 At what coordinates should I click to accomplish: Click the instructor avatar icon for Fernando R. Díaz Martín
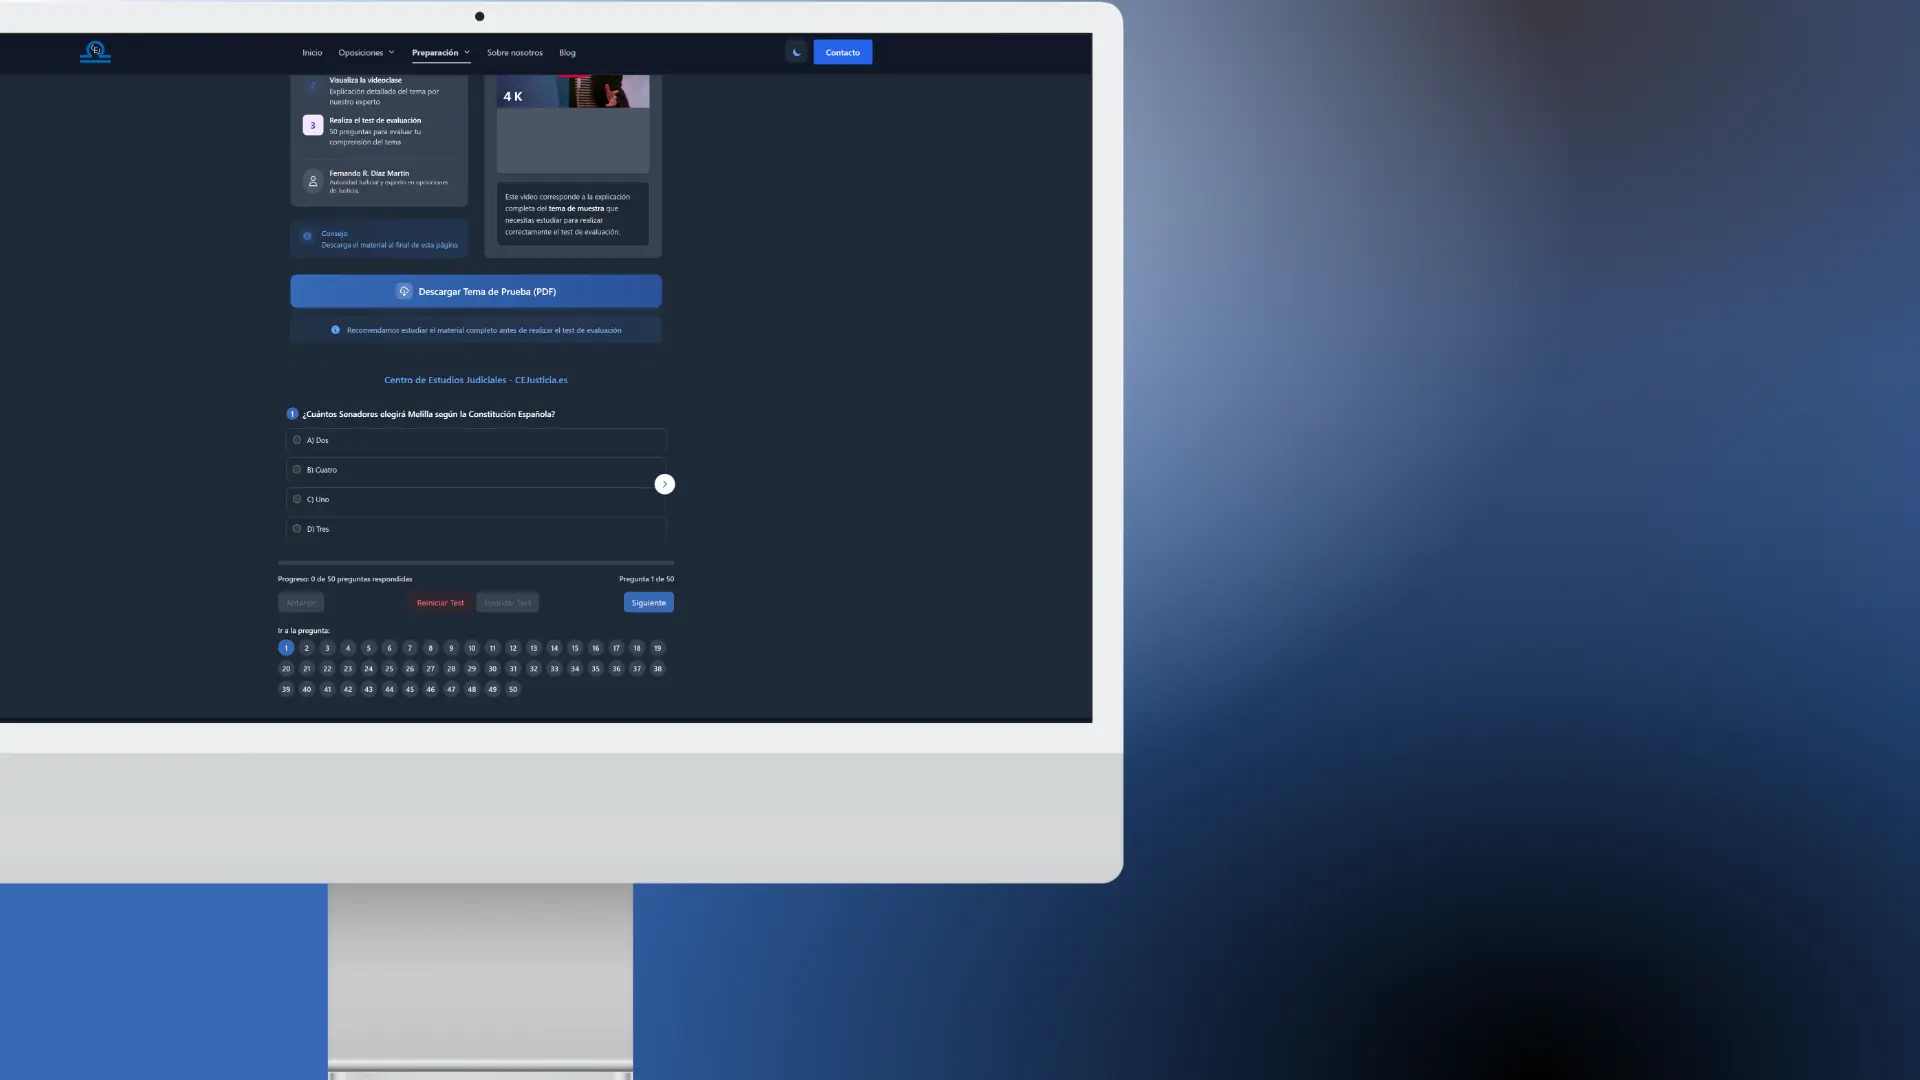point(313,181)
